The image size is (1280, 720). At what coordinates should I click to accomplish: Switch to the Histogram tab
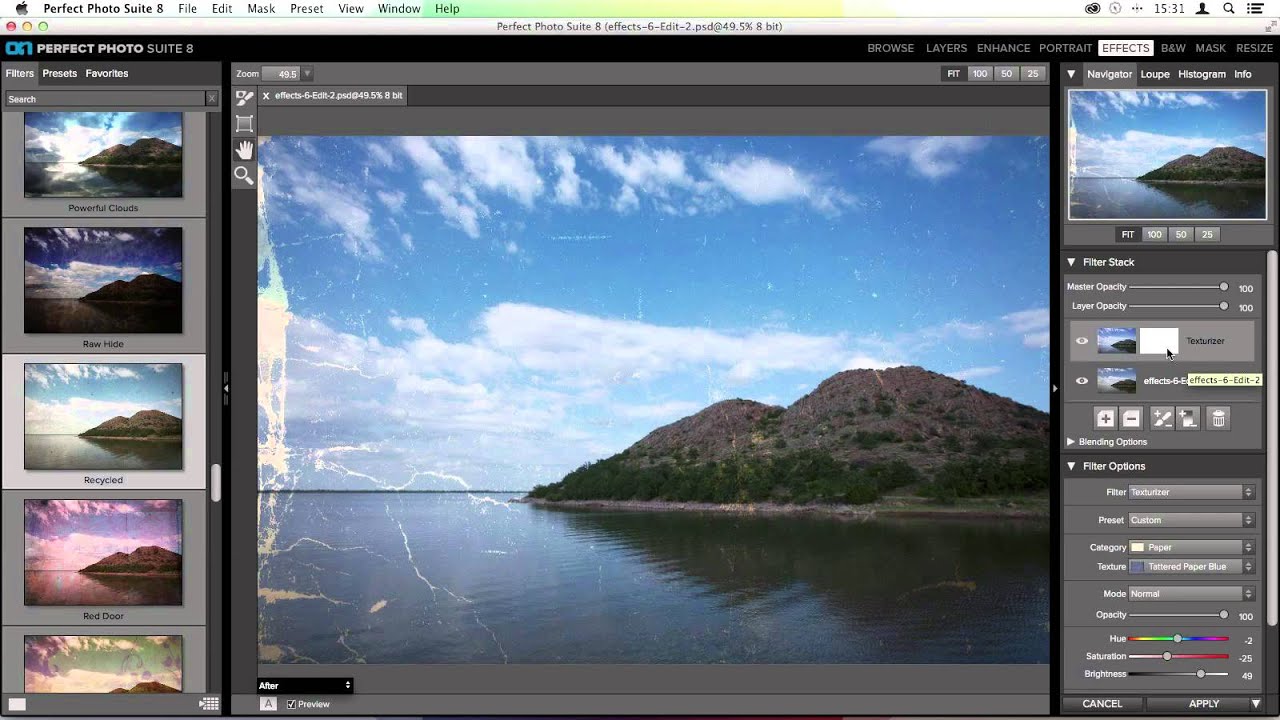point(1202,74)
